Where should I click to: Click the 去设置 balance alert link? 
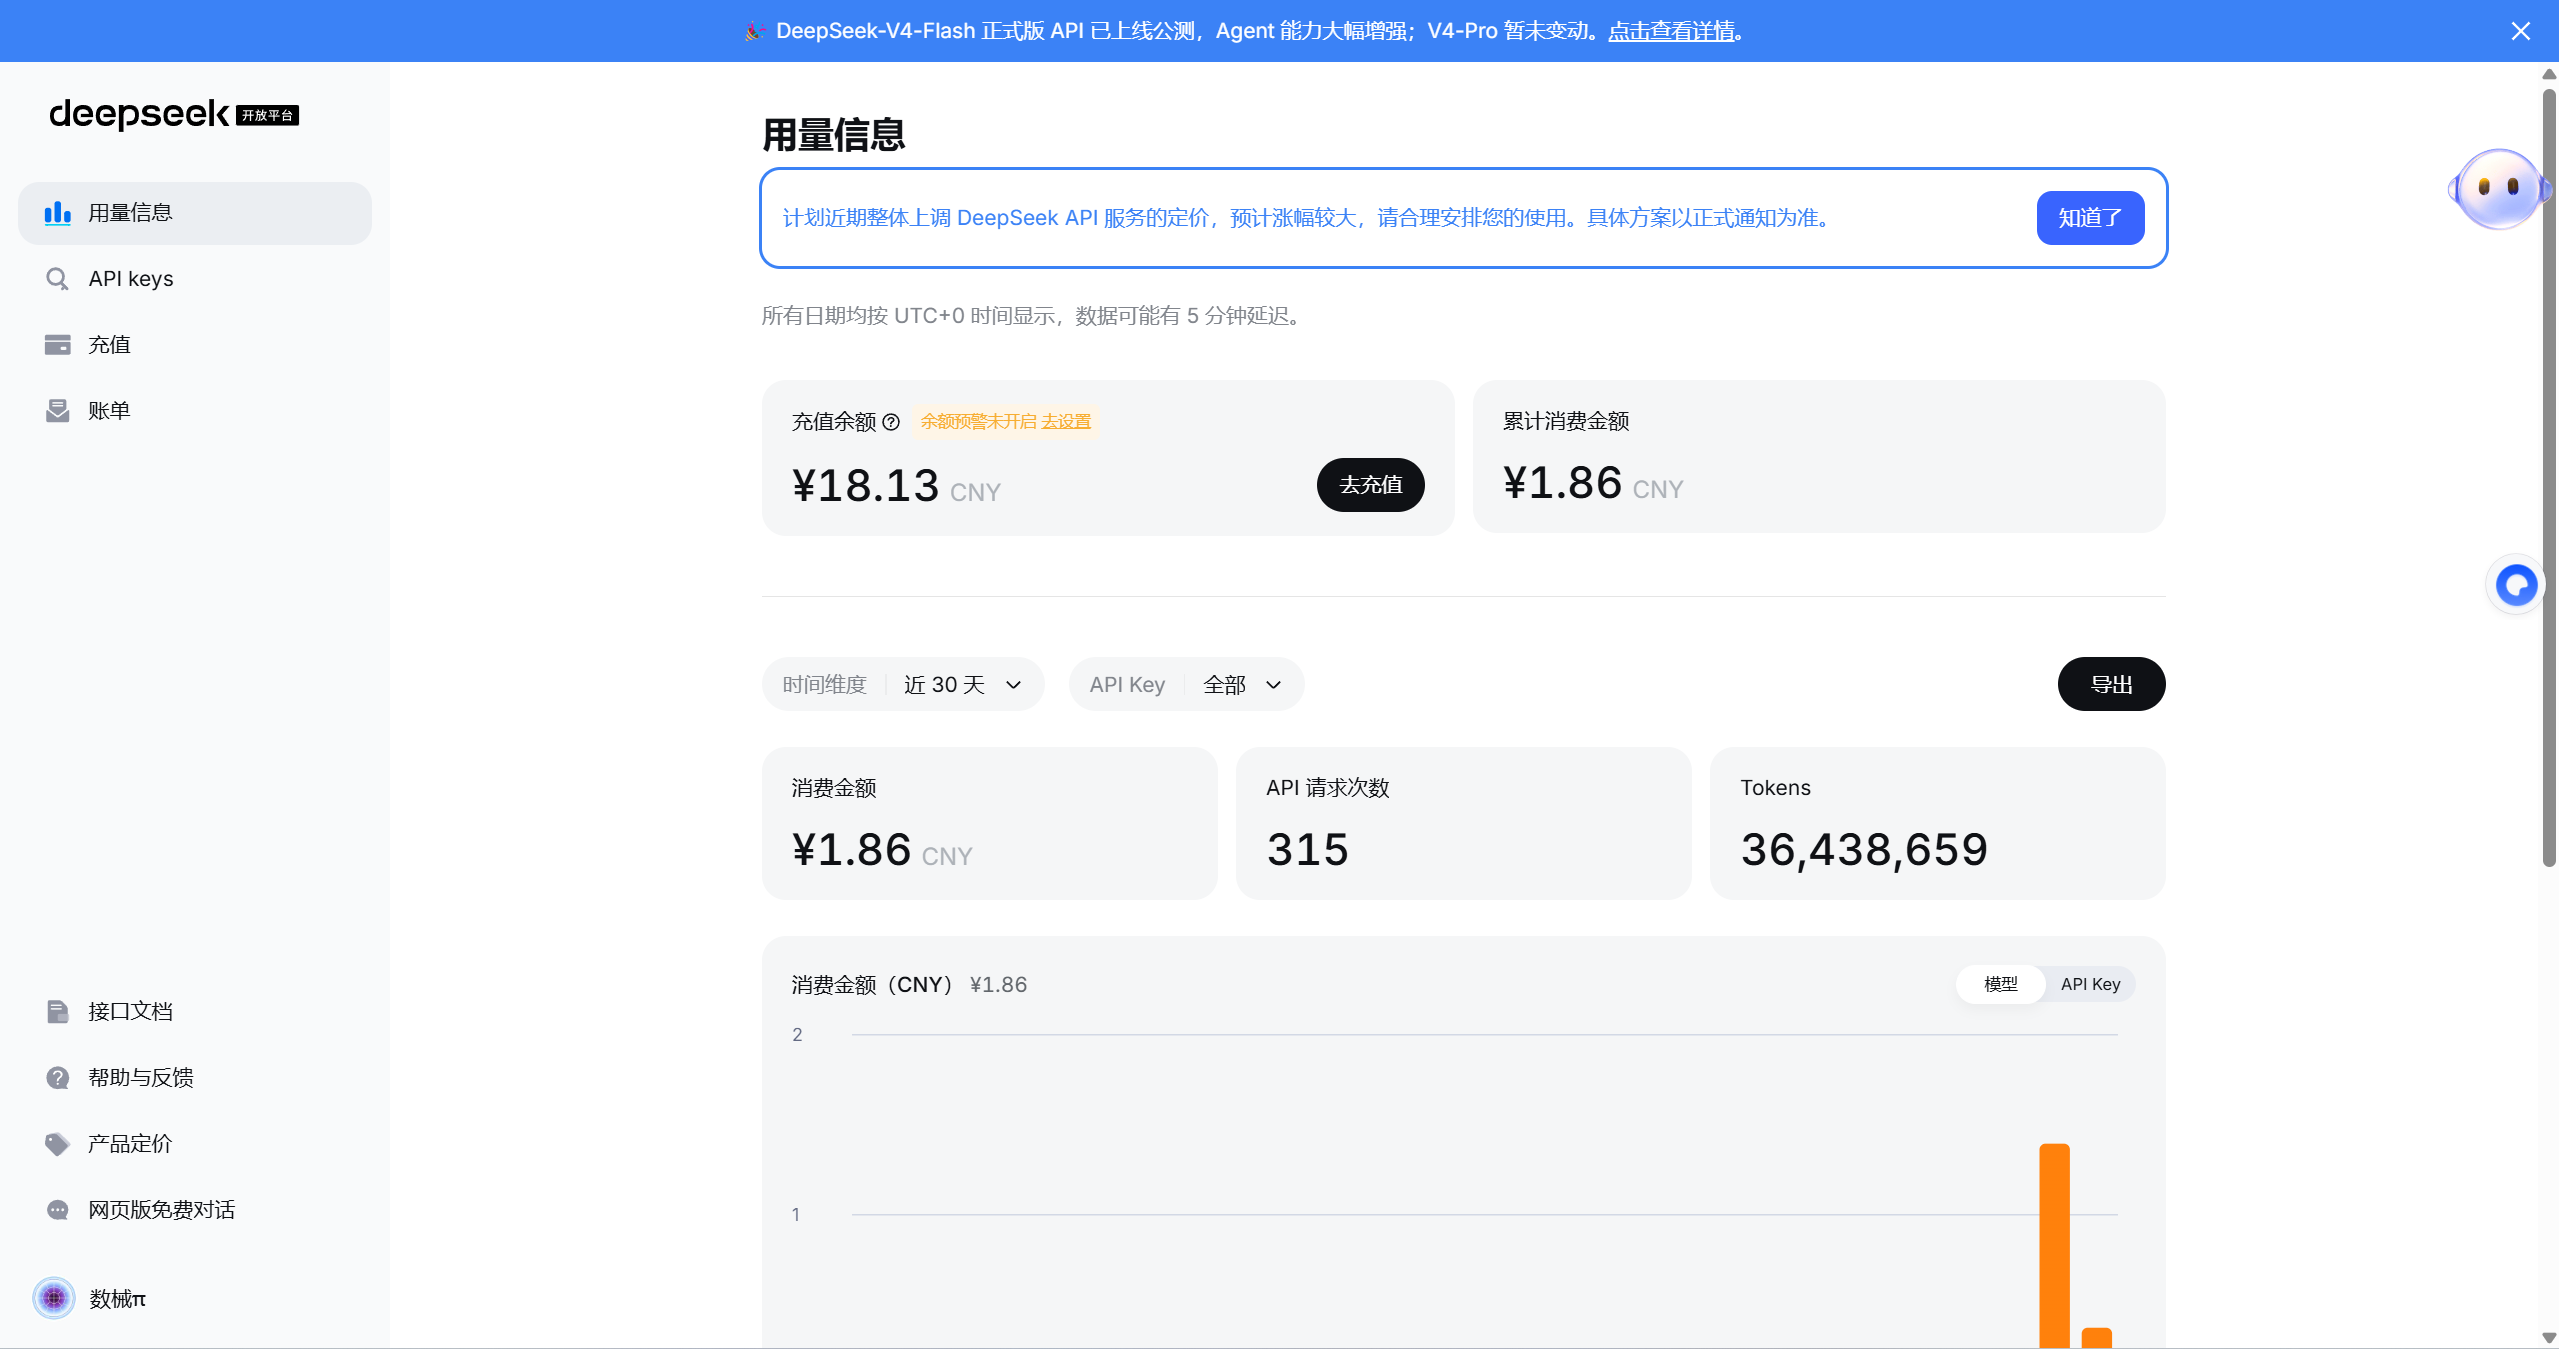point(1066,422)
